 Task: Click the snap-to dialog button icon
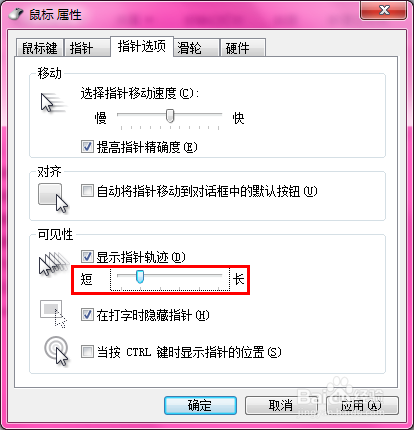[53, 198]
